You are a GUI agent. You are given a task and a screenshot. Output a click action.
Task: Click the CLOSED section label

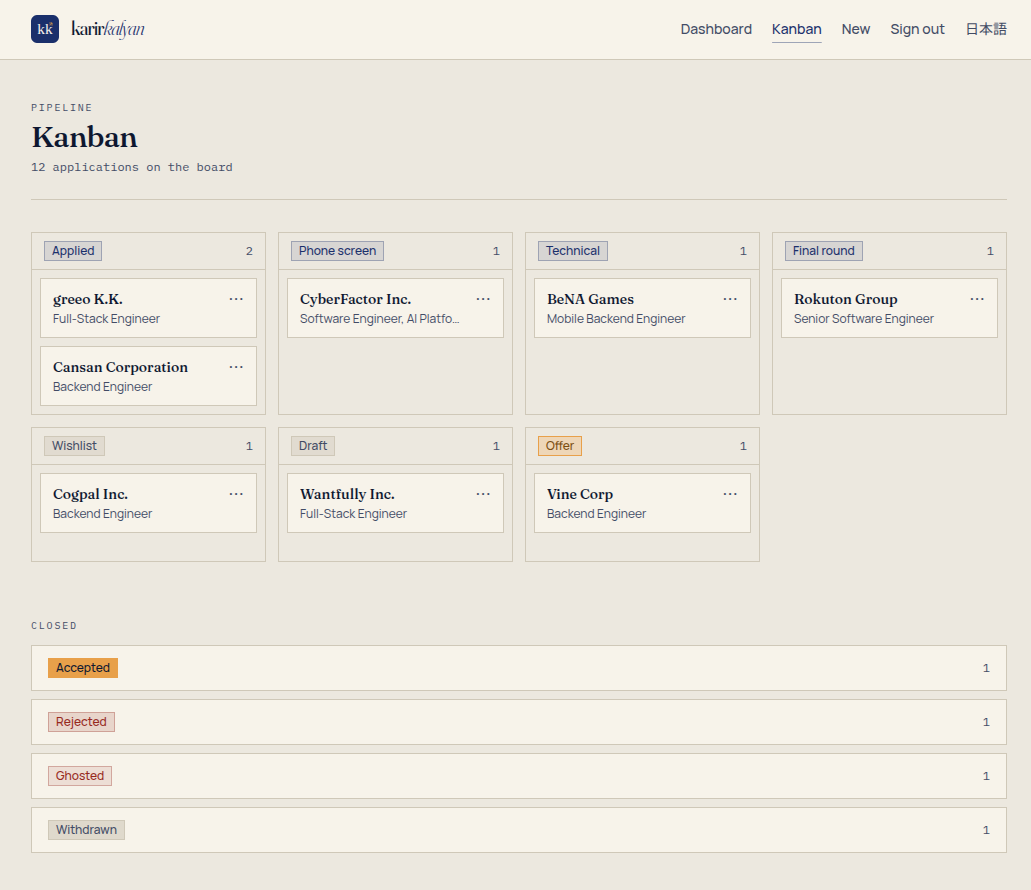pos(54,626)
